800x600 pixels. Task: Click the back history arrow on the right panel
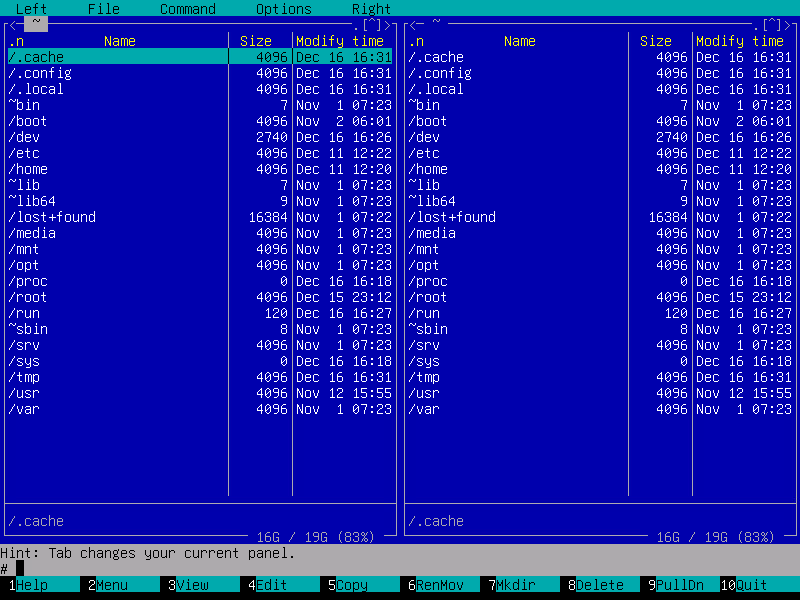click(414, 23)
